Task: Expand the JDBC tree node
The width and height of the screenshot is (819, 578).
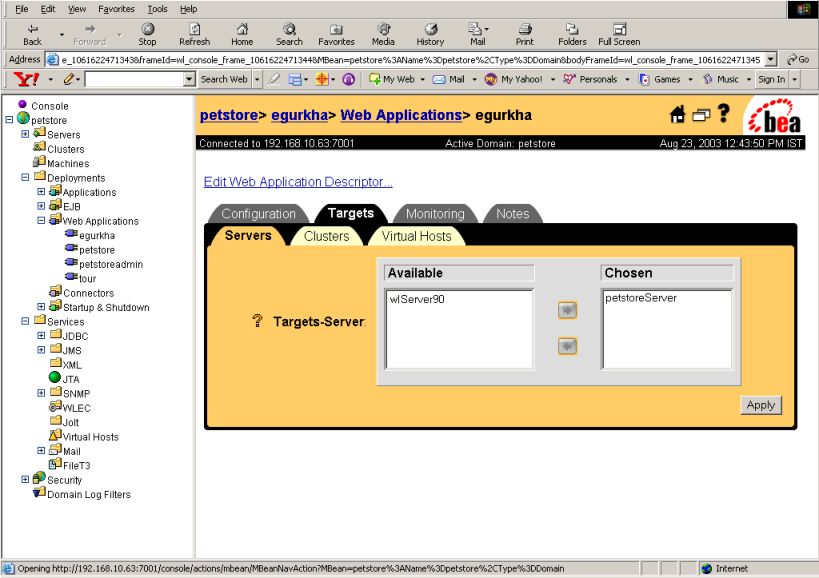Action: tap(41, 335)
